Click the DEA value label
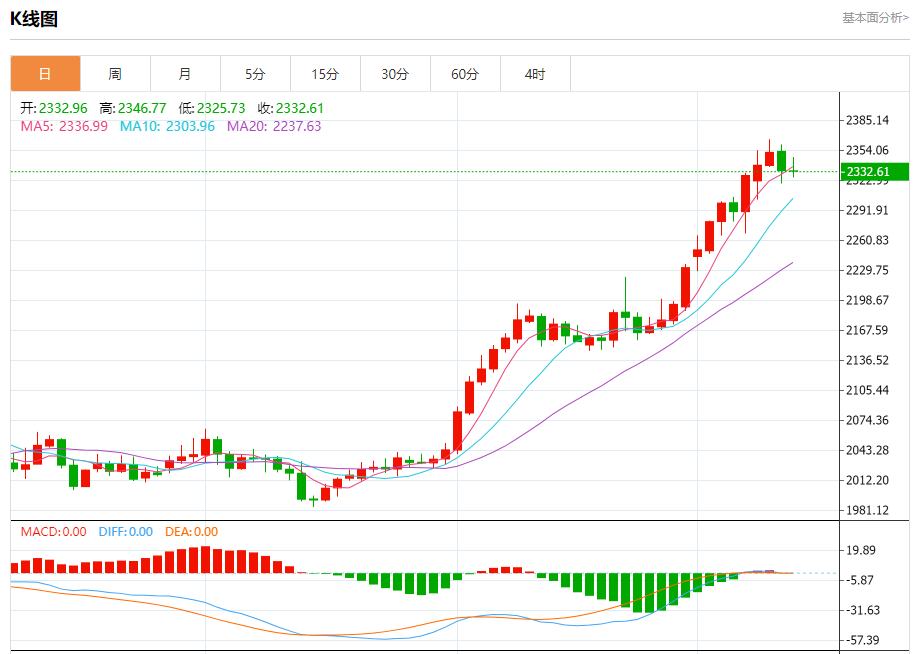Image resolution: width=915 pixels, height=654 pixels. pos(191,532)
